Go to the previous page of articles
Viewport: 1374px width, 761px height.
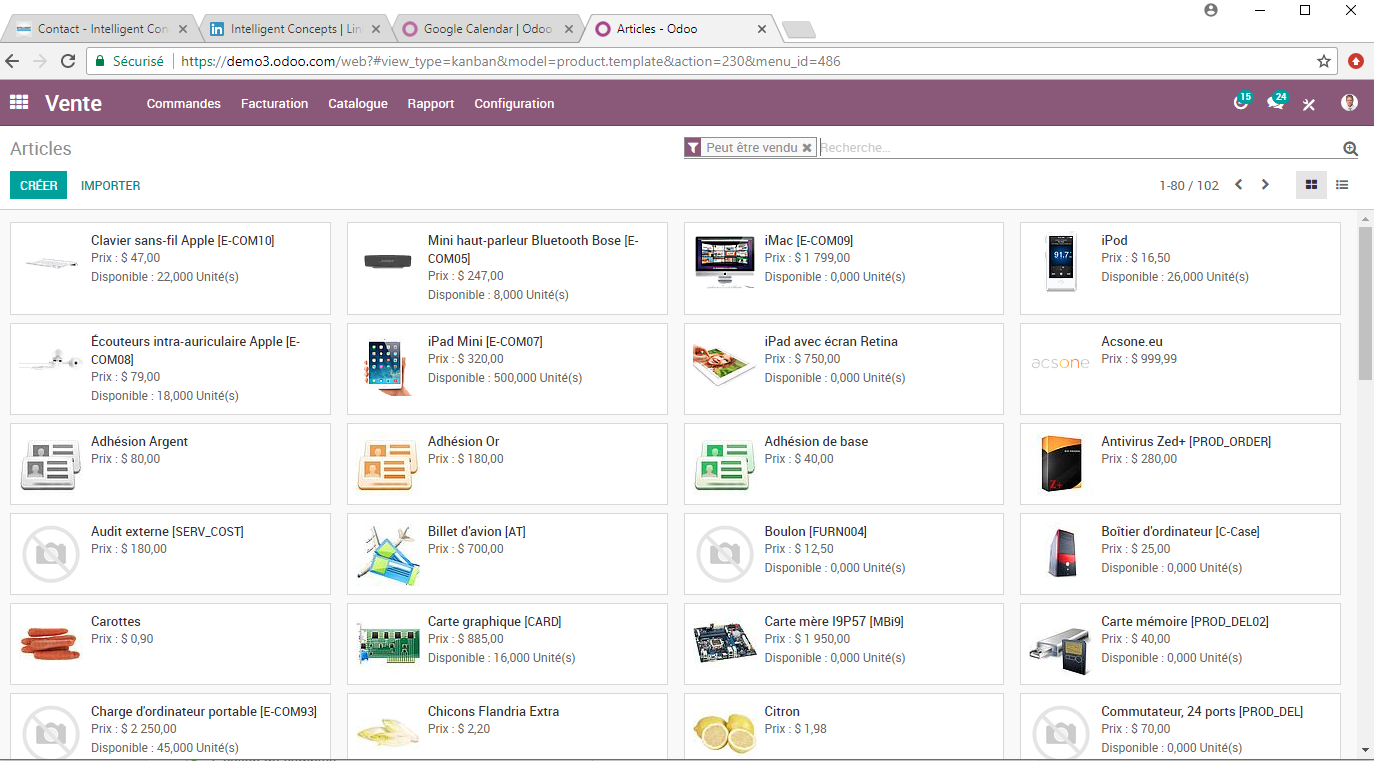1238,184
